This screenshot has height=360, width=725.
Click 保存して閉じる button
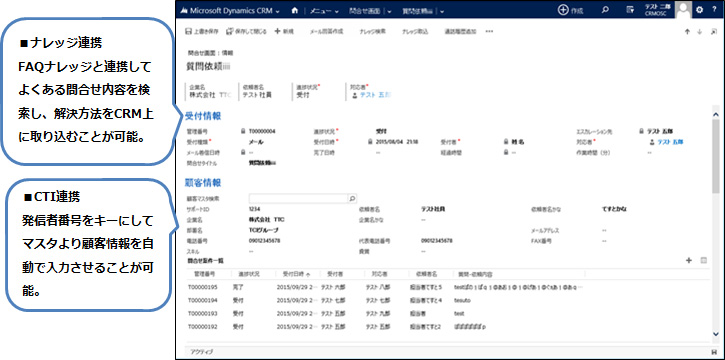click(246, 31)
